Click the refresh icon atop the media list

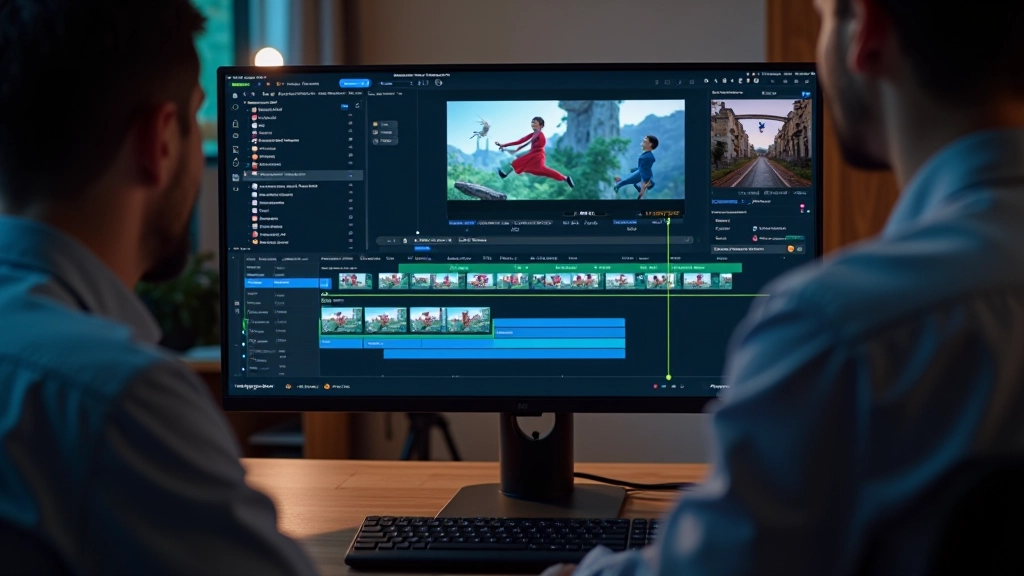[x=357, y=106]
